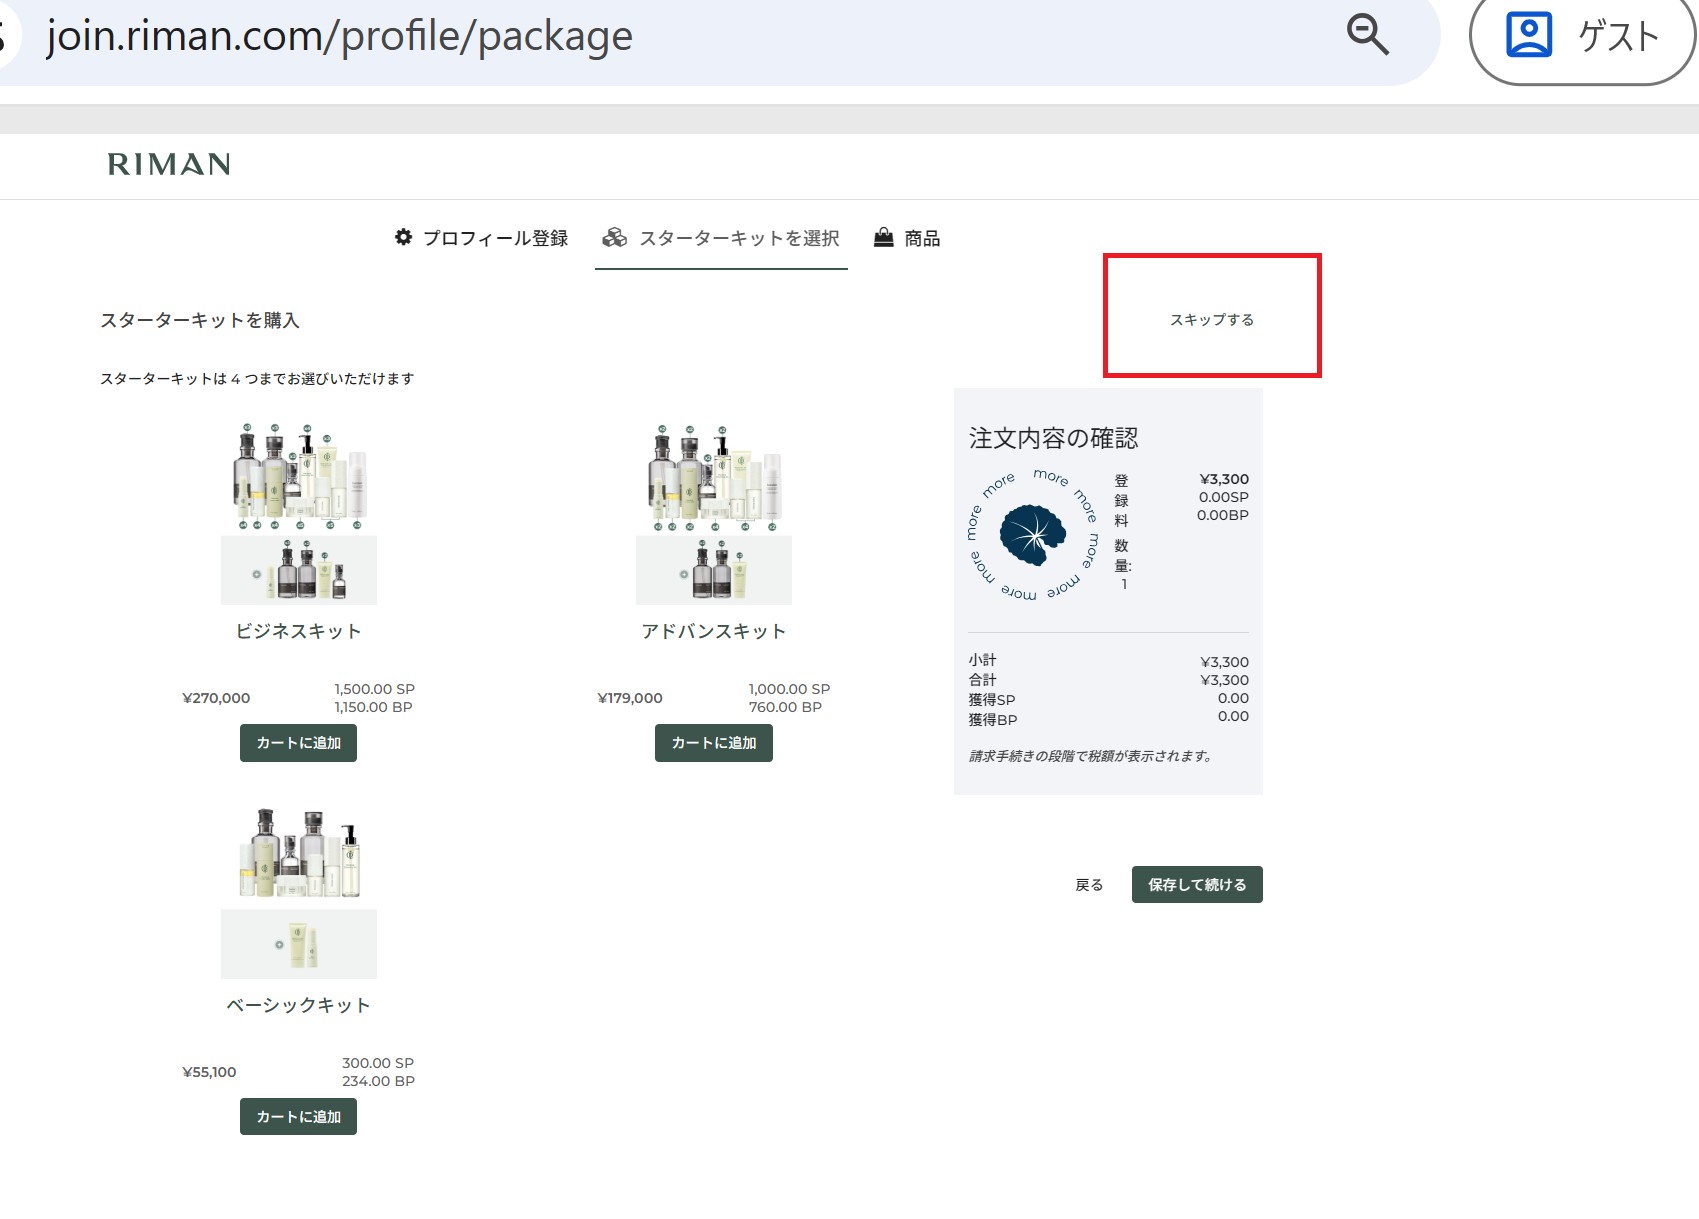1699x1219 pixels.
Task: Click the 0.00SP value in order summary
Action: 1223,497
